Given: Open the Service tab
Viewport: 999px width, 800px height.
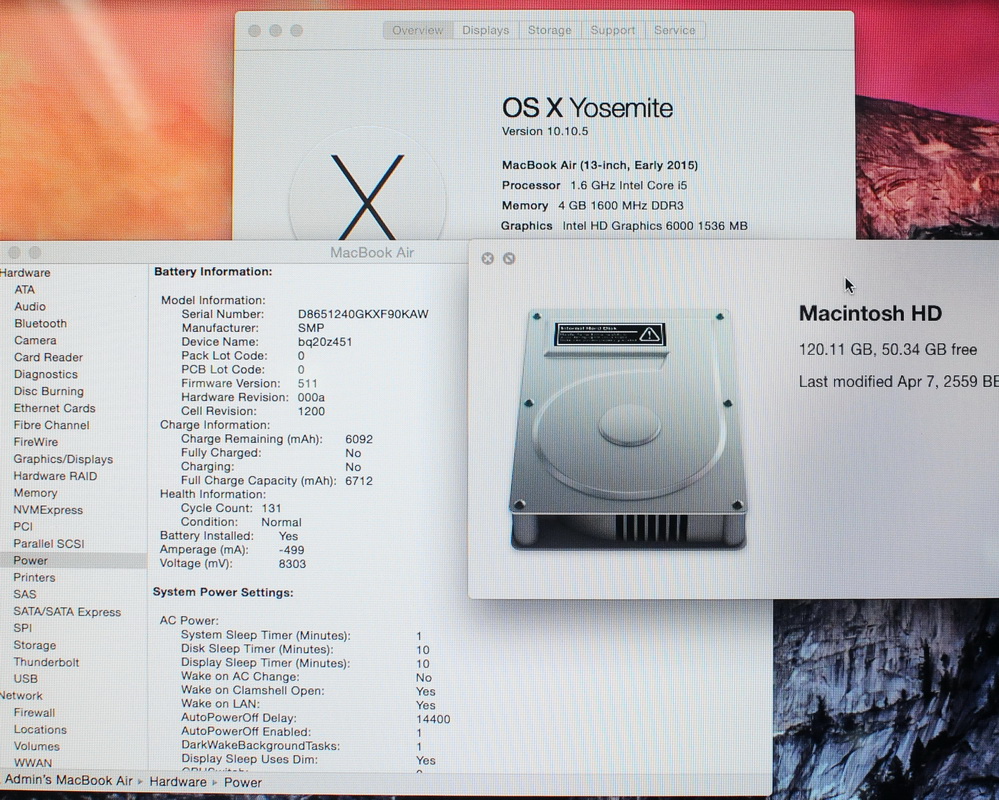Looking at the screenshot, I should pyautogui.click(x=675, y=30).
